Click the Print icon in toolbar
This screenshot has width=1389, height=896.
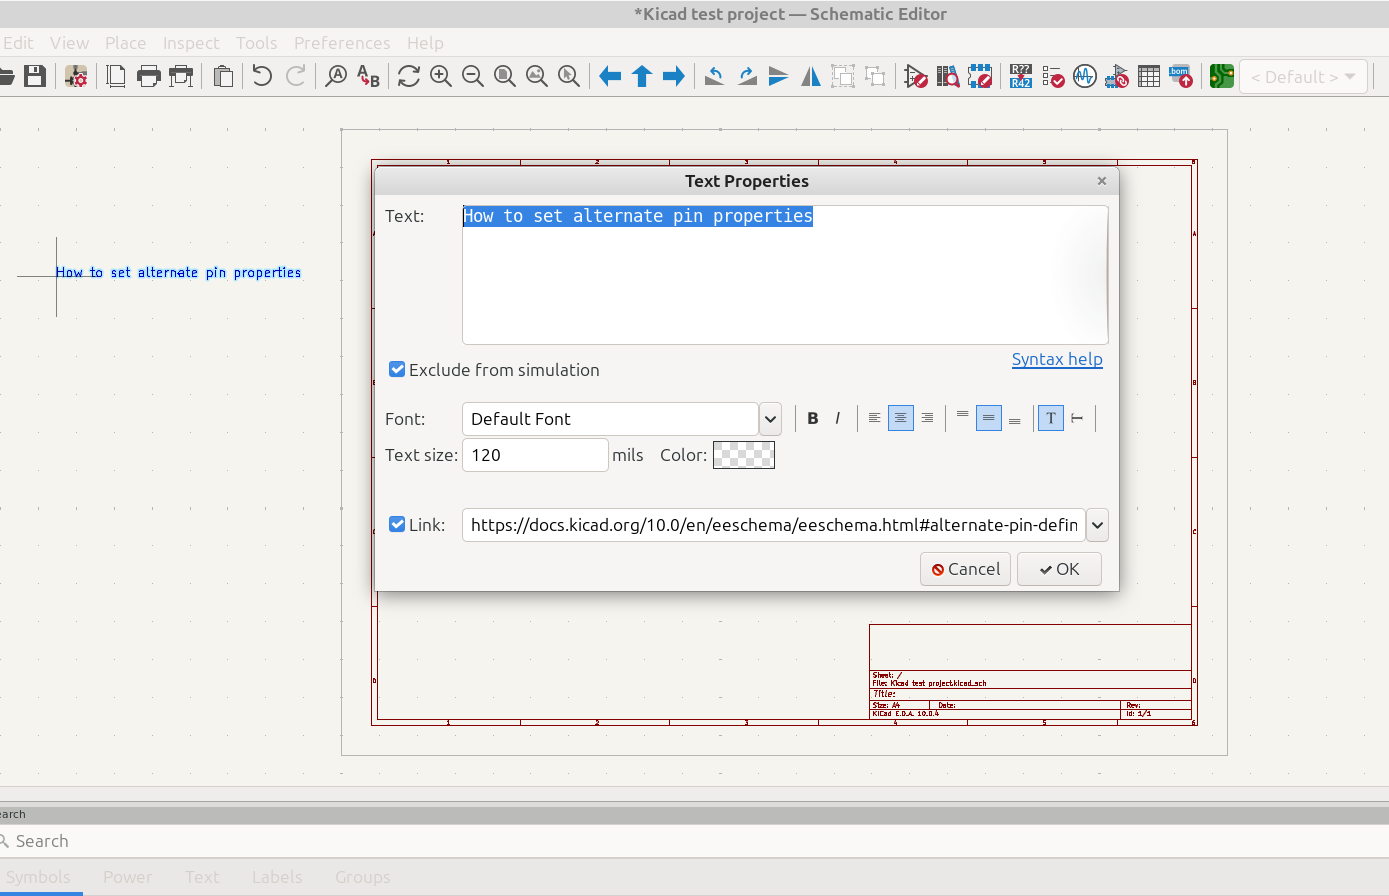pyautogui.click(x=148, y=76)
